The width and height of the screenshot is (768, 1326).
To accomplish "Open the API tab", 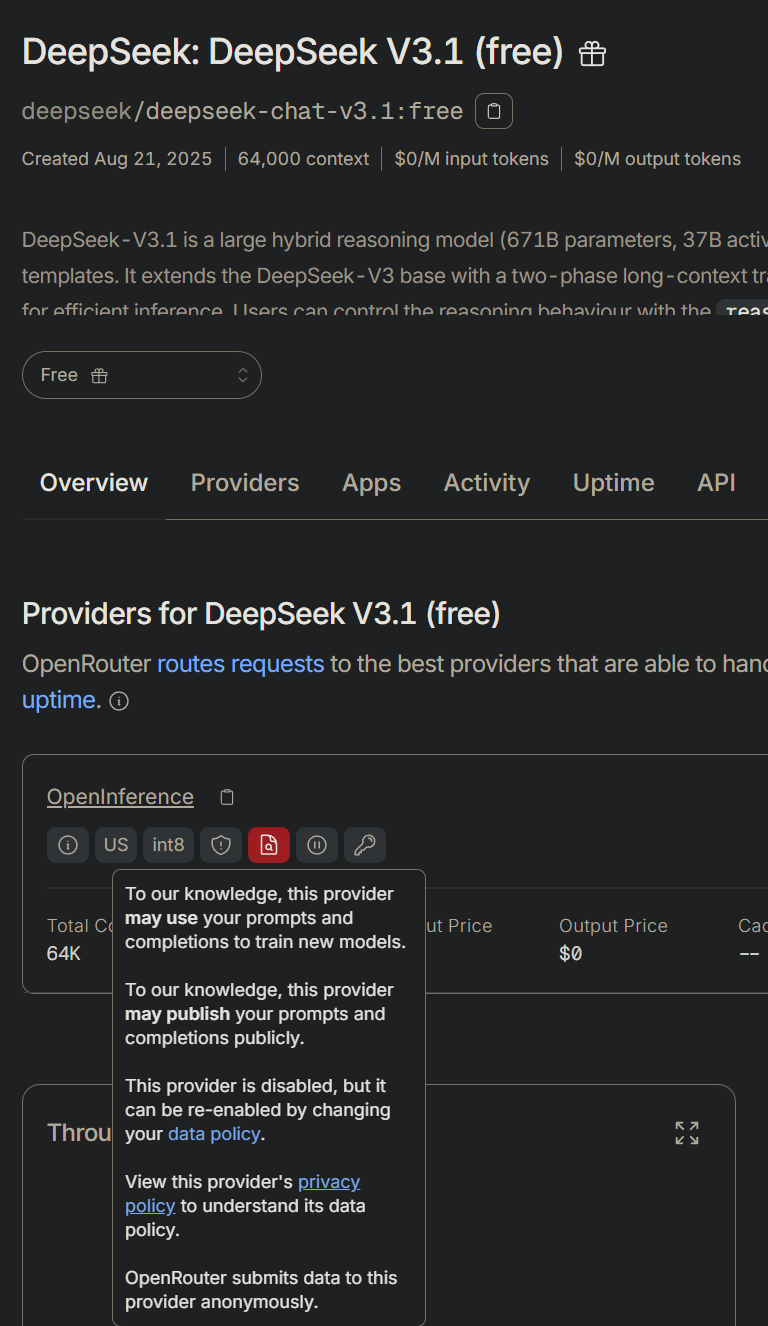I will 716,483.
